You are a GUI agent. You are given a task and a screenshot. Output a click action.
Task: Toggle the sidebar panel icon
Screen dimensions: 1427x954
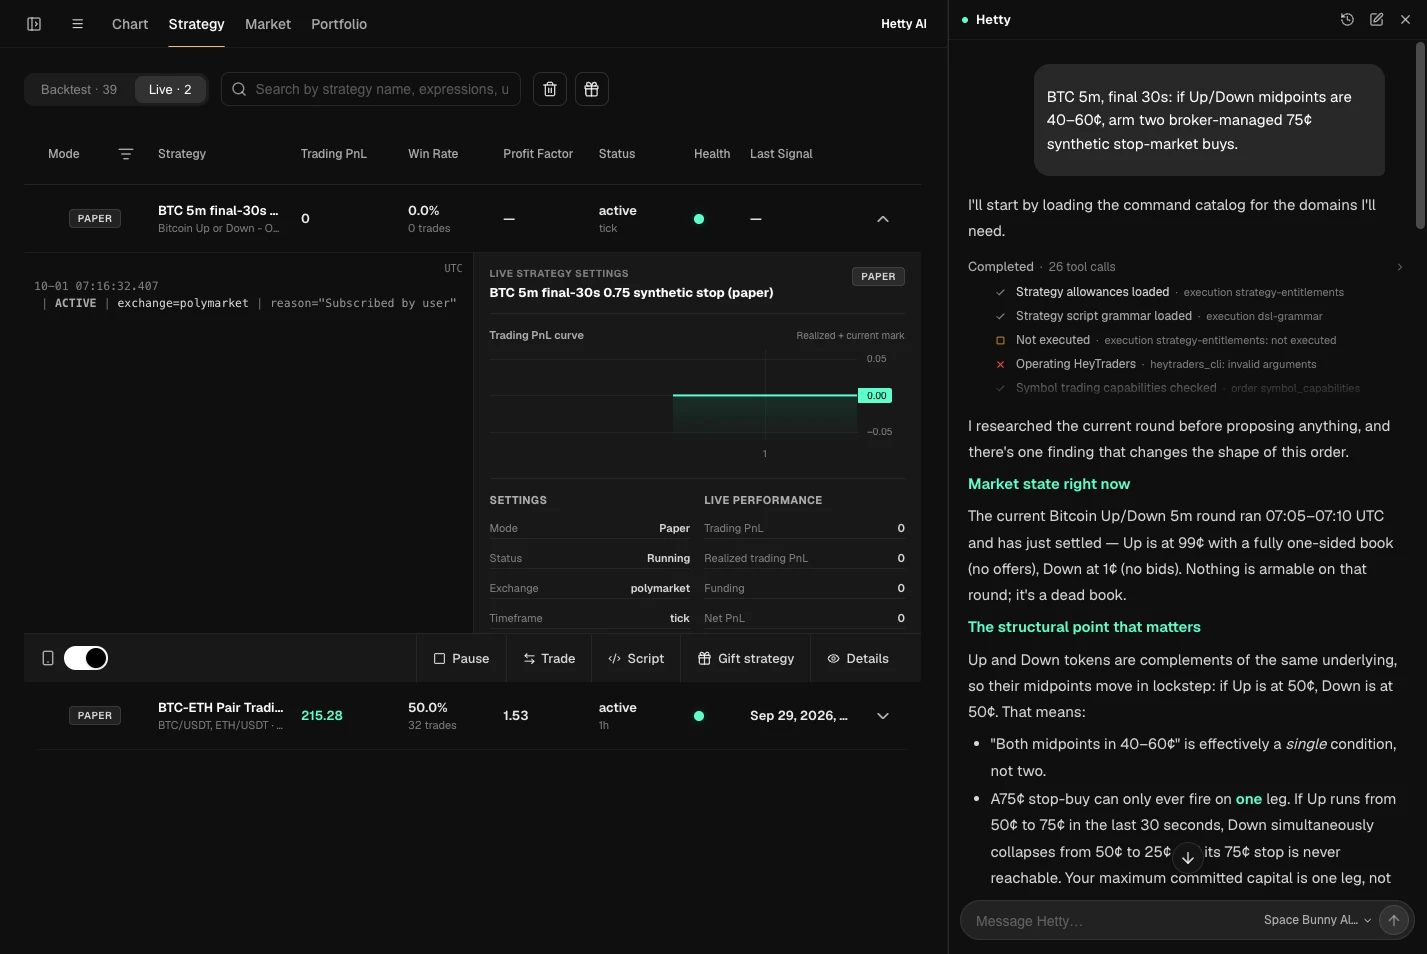(x=34, y=24)
